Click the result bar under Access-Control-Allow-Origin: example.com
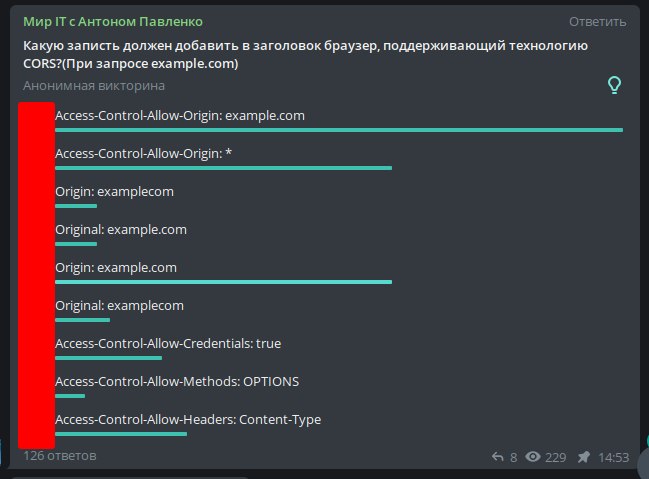 (338, 130)
